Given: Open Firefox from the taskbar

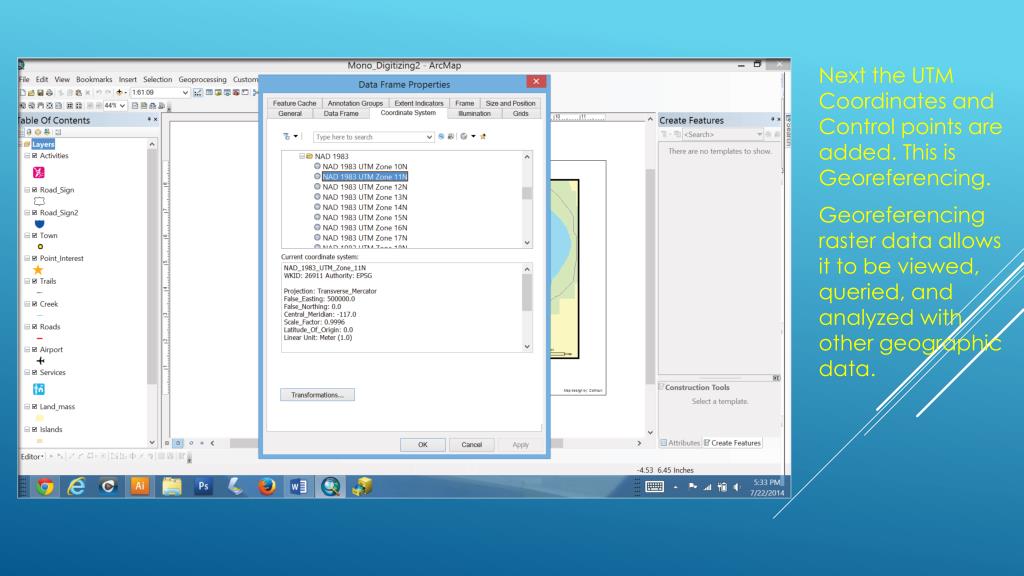Looking at the screenshot, I should pos(266,487).
